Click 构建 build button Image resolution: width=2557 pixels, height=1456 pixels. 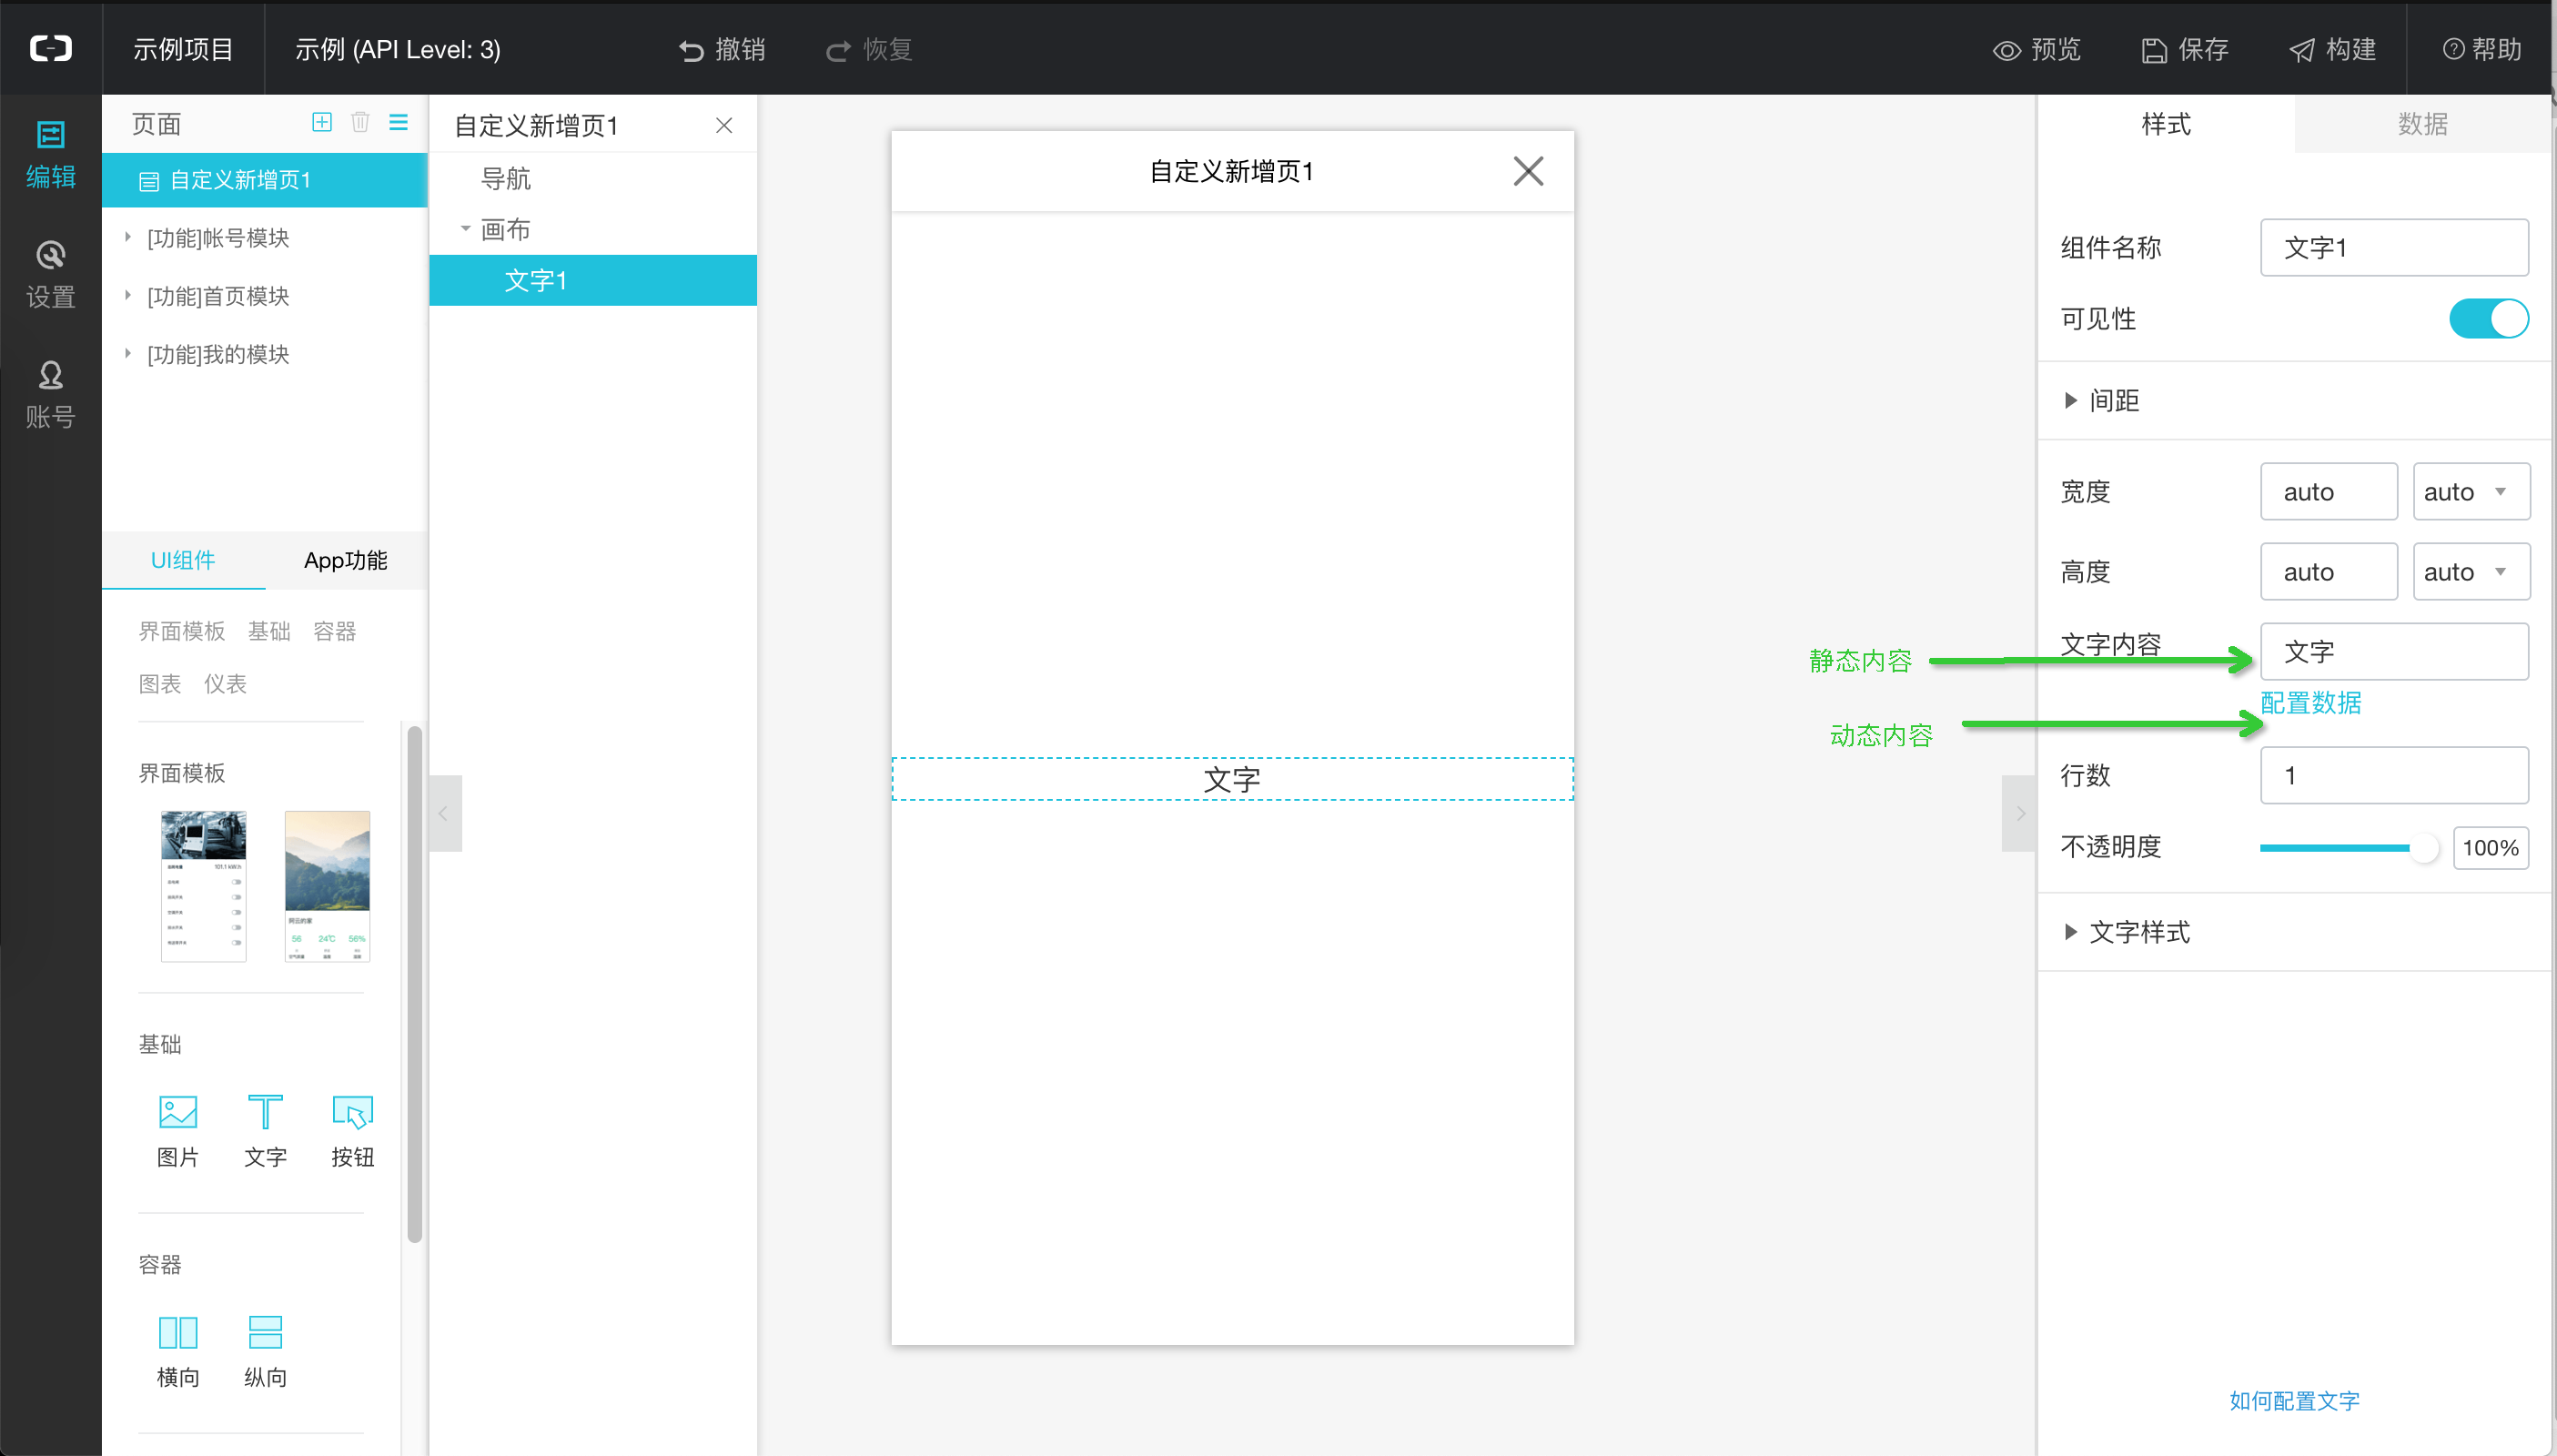click(x=2332, y=49)
